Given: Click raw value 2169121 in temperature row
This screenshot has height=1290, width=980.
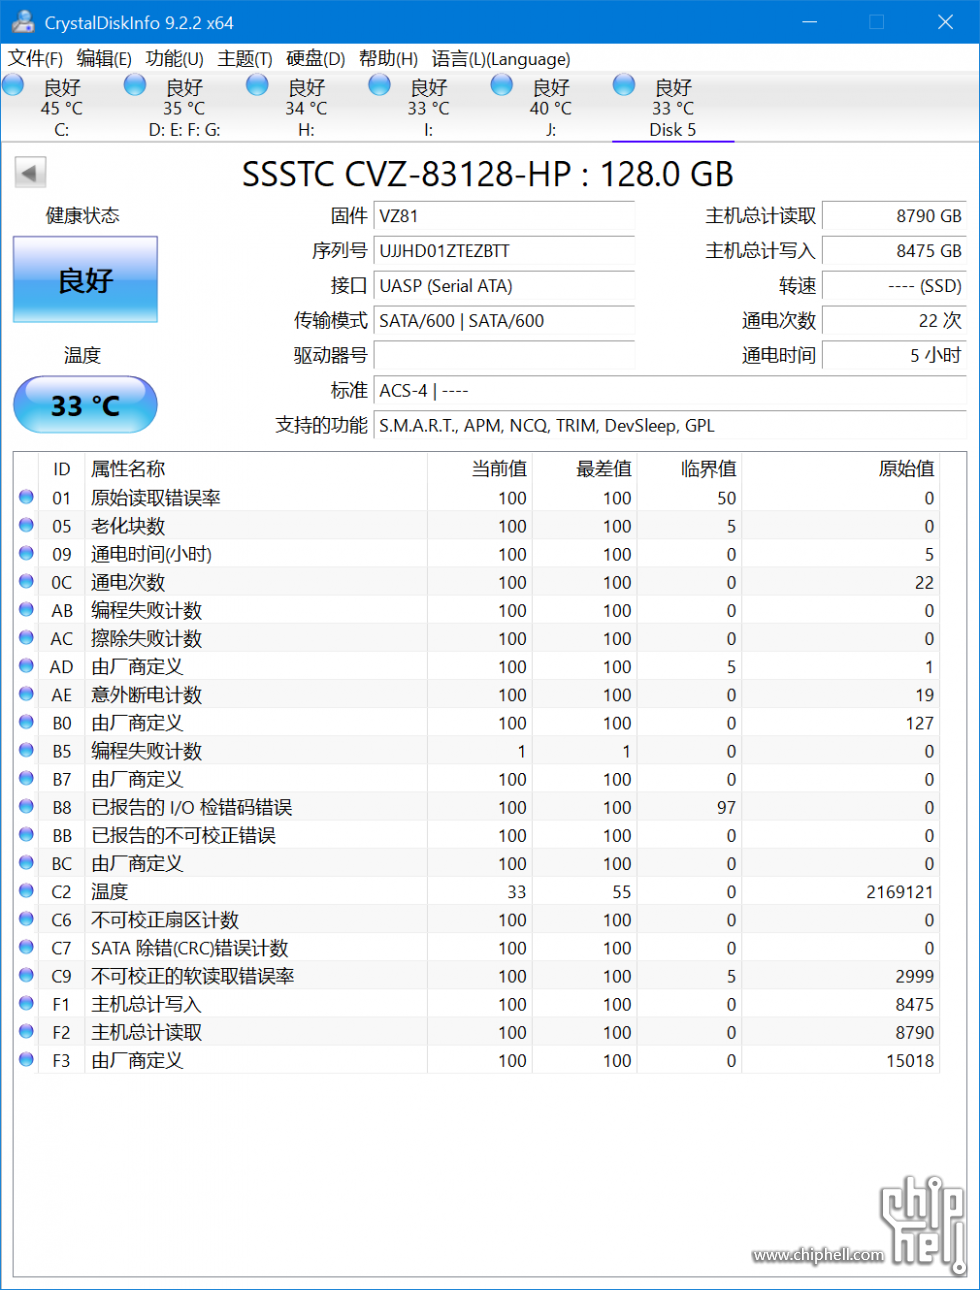Looking at the screenshot, I should [900, 891].
